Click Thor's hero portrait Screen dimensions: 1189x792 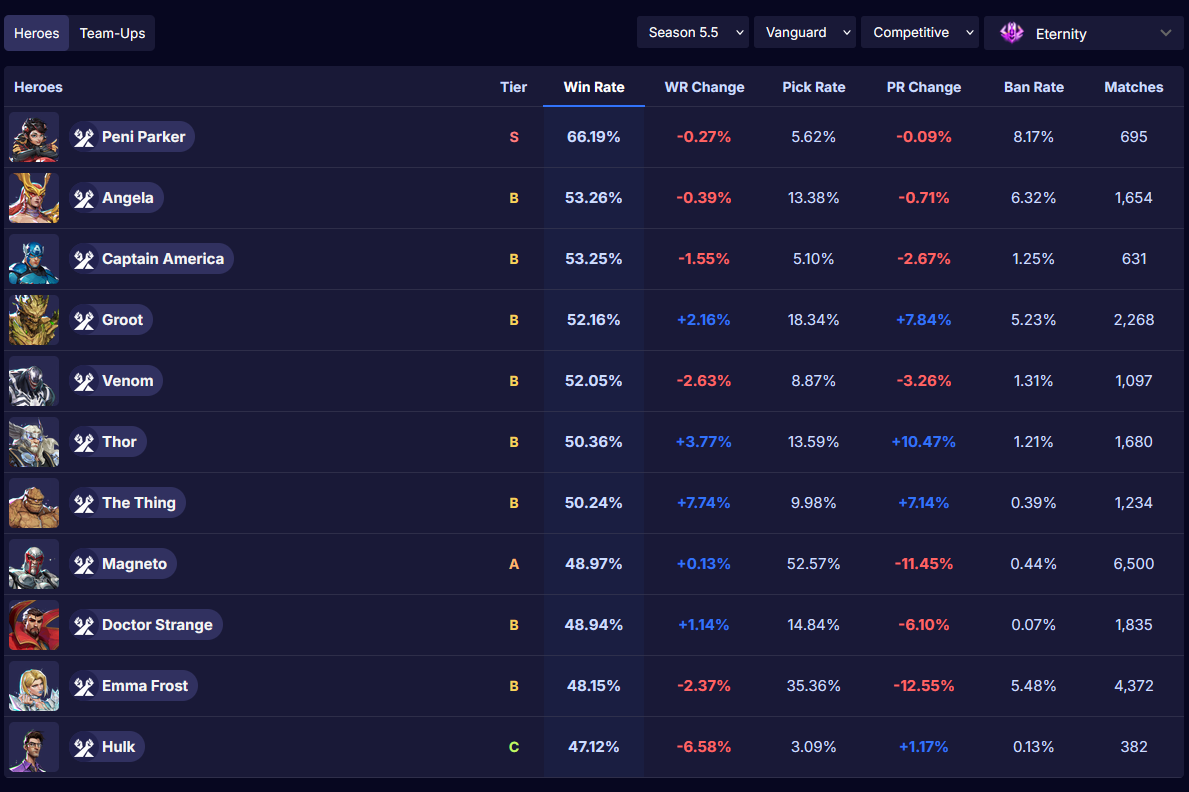tap(33, 442)
